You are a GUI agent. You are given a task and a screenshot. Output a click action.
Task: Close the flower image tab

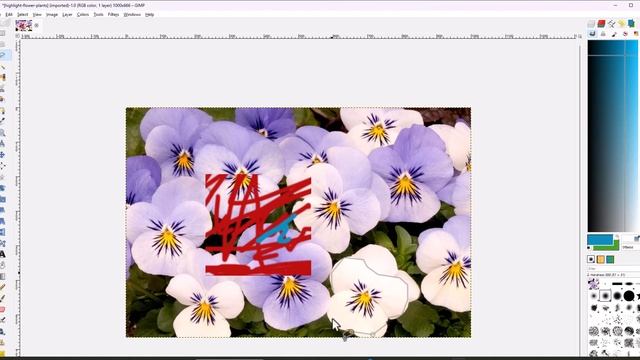pyautogui.click(x=36, y=25)
